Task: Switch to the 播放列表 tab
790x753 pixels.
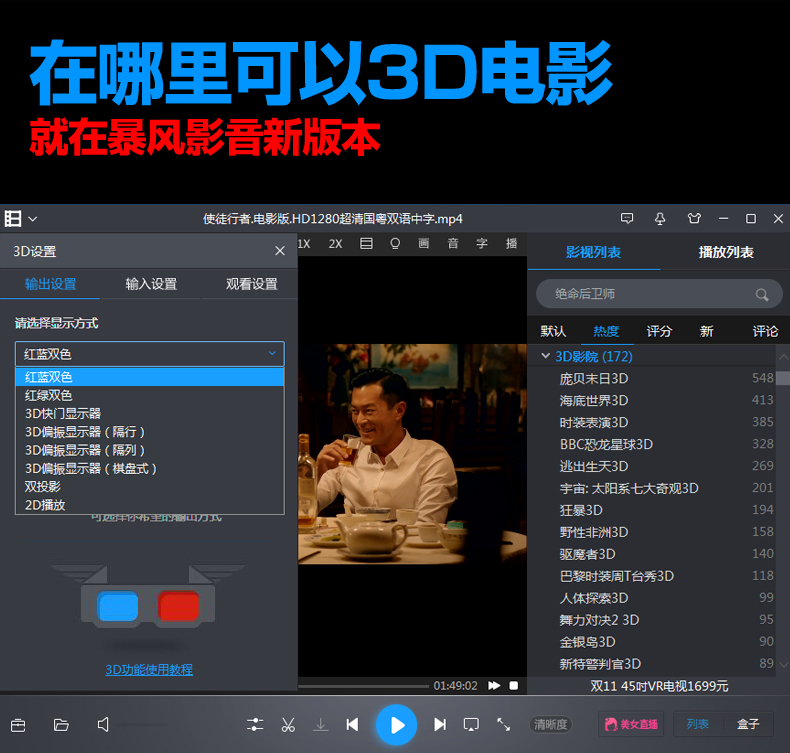Action: tap(726, 252)
